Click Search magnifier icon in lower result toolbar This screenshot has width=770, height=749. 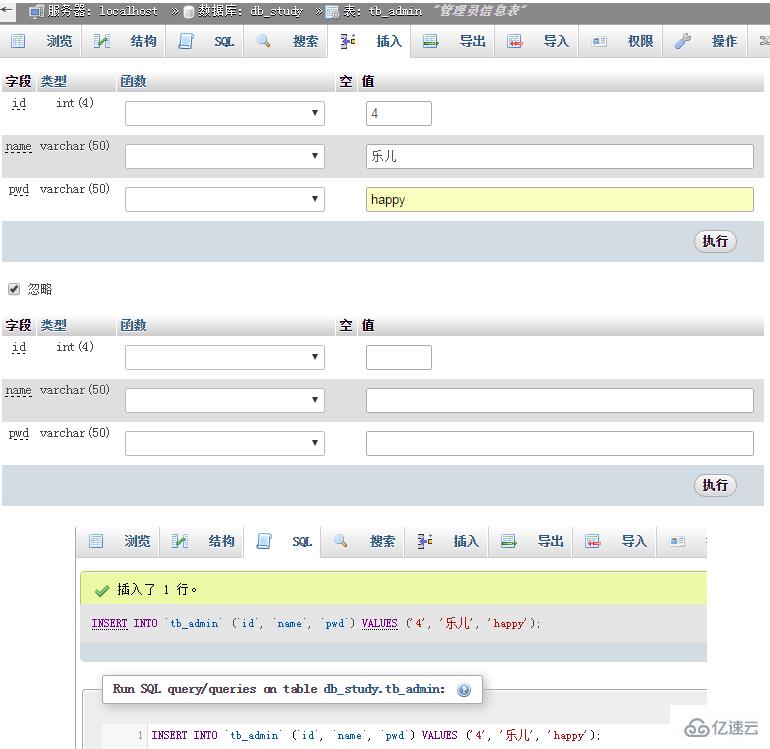pos(340,541)
